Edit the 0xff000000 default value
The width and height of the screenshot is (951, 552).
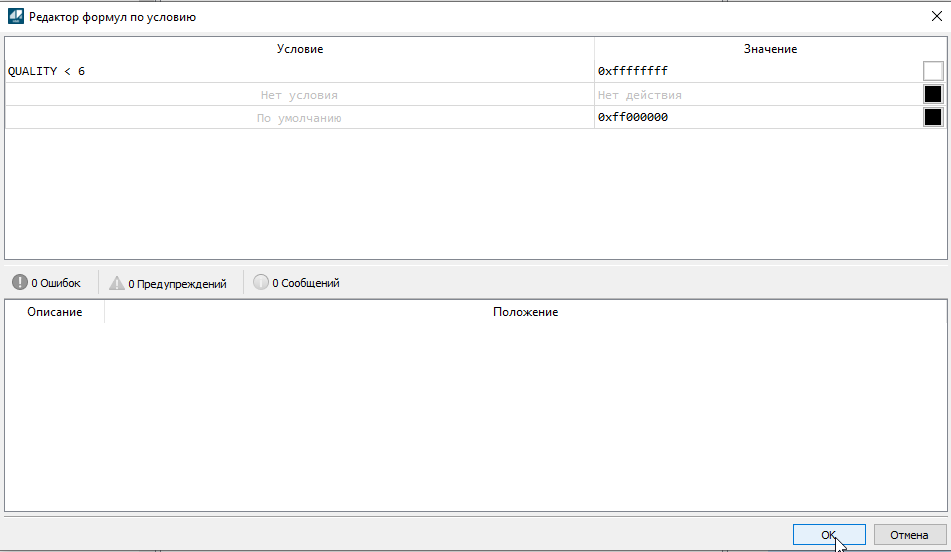point(756,117)
